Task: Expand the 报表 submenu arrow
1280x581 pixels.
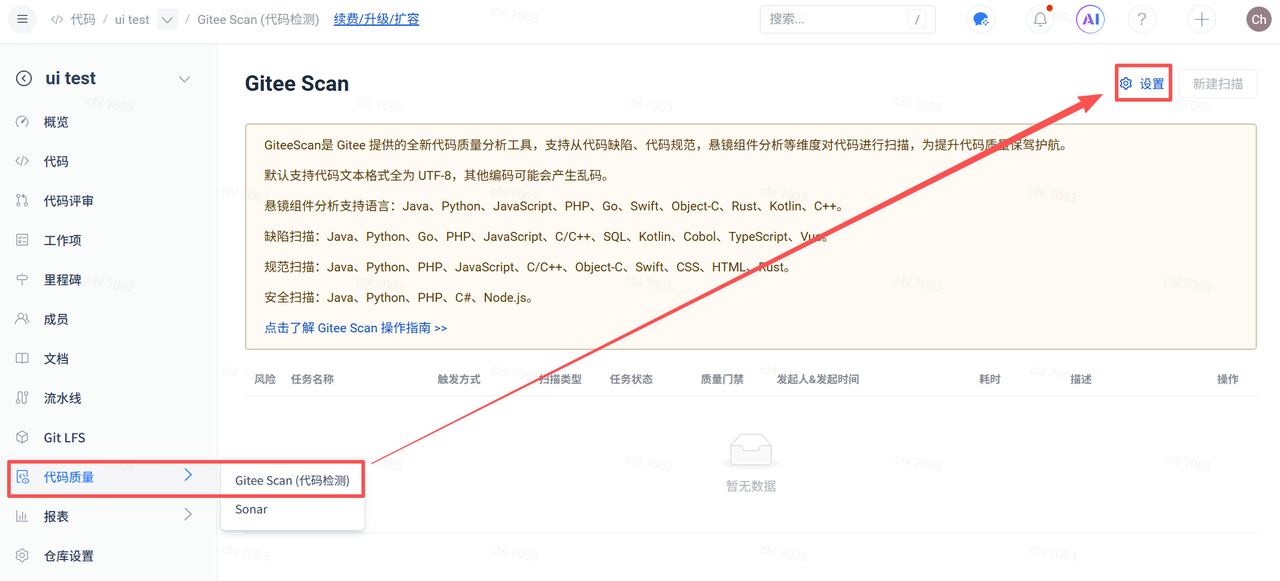Action: click(188, 516)
